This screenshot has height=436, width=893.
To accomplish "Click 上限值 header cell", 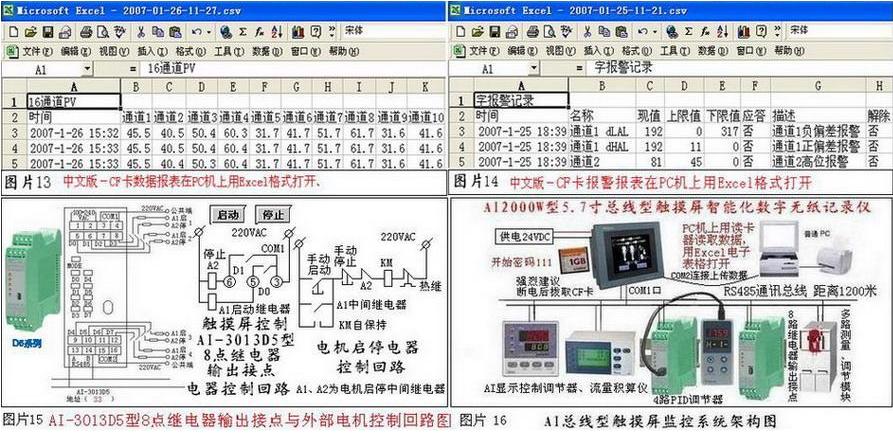I will coord(683,116).
